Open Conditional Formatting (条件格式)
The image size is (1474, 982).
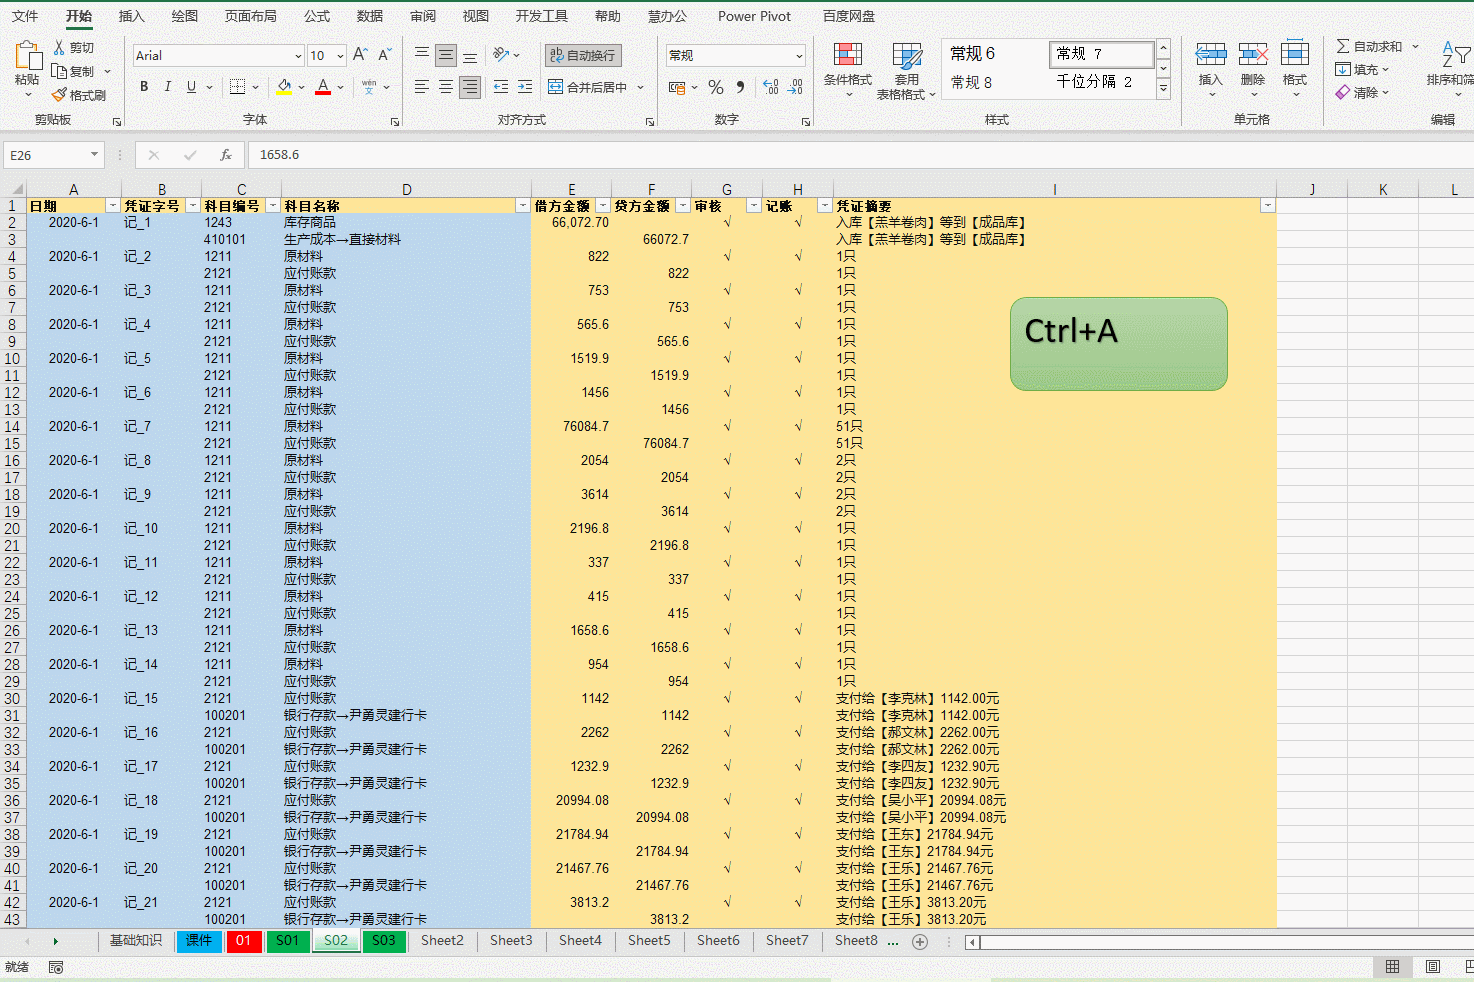coord(848,70)
